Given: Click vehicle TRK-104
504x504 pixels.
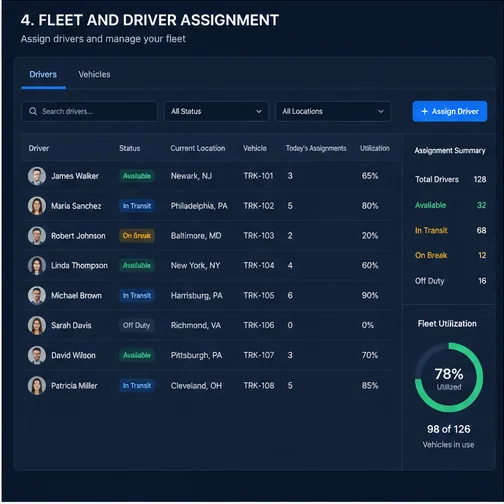Looking at the screenshot, I should [x=259, y=265].
